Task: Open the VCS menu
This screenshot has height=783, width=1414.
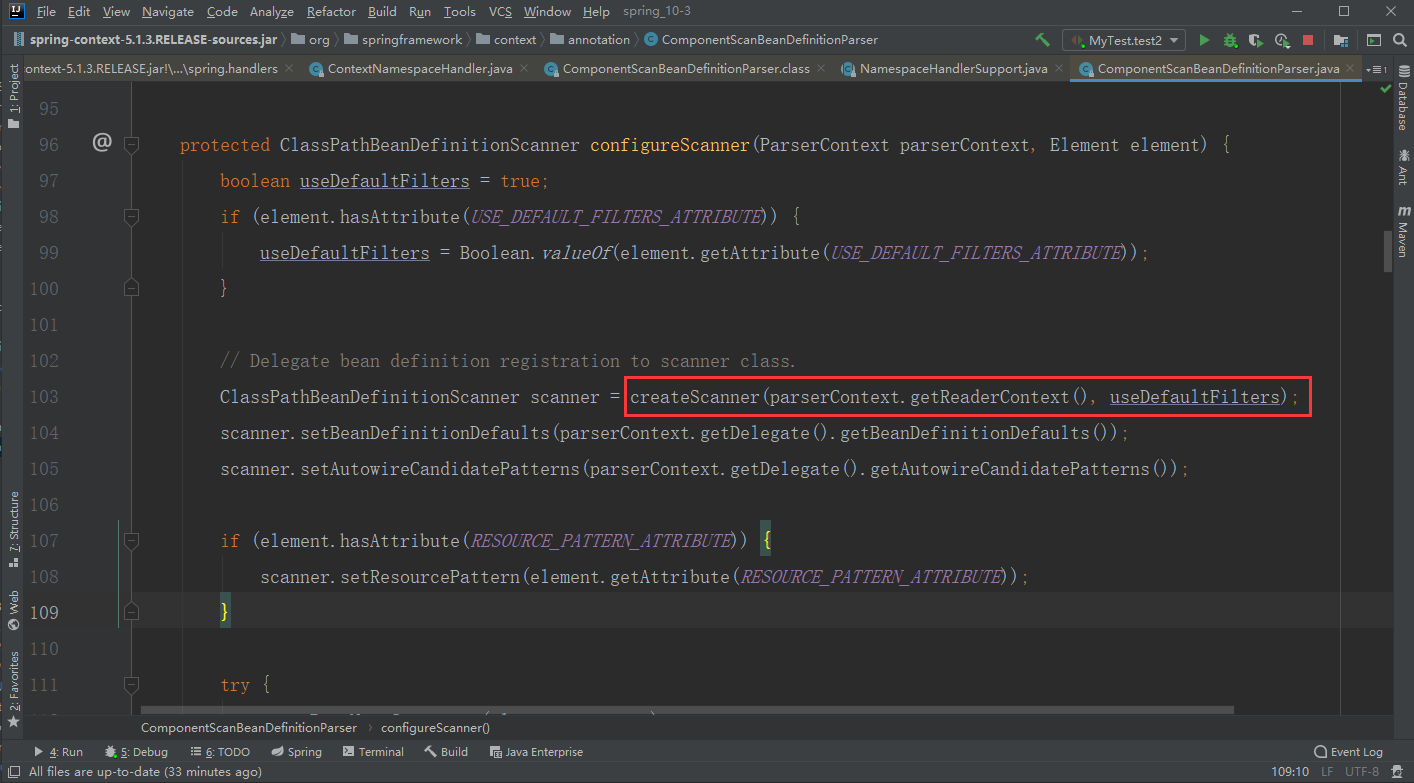Action: (500, 12)
